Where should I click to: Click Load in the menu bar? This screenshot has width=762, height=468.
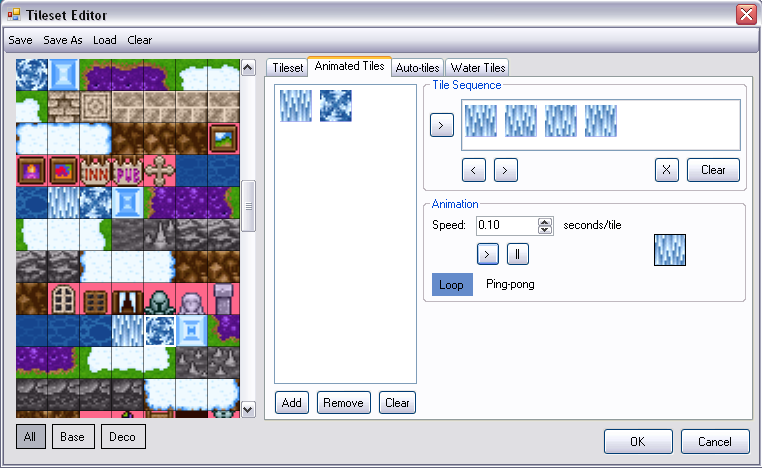(x=104, y=40)
